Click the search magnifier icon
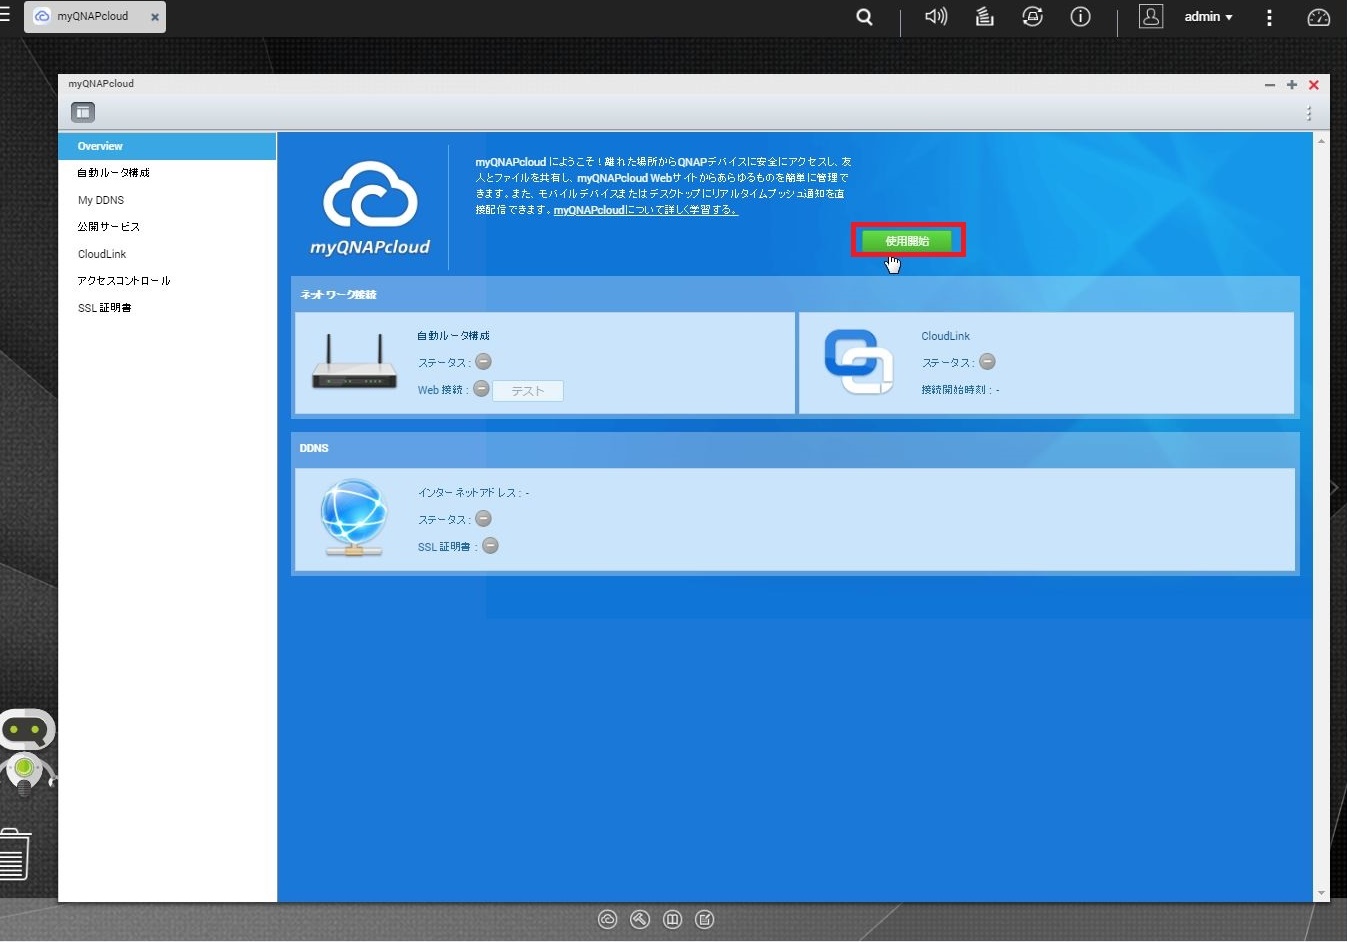The height and width of the screenshot is (942, 1347). tap(865, 17)
